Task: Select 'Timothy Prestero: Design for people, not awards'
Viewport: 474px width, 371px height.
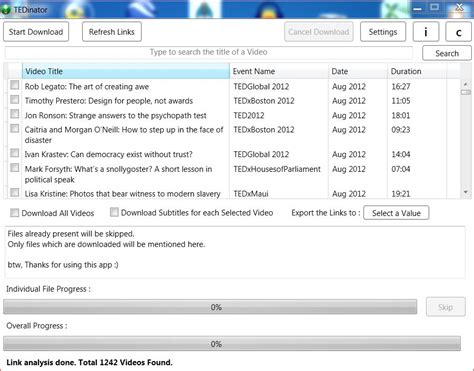Action: [109, 101]
